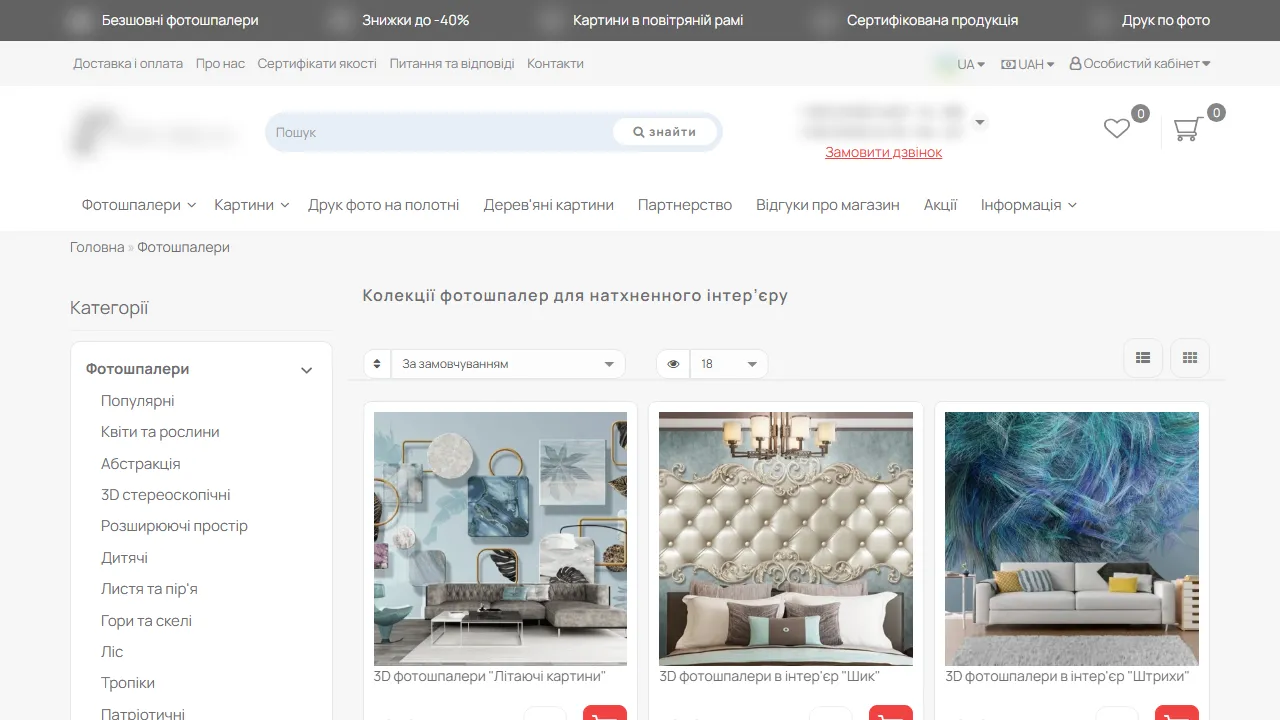Open Відгуки про магазин page
1280x720 pixels.
click(x=828, y=205)
